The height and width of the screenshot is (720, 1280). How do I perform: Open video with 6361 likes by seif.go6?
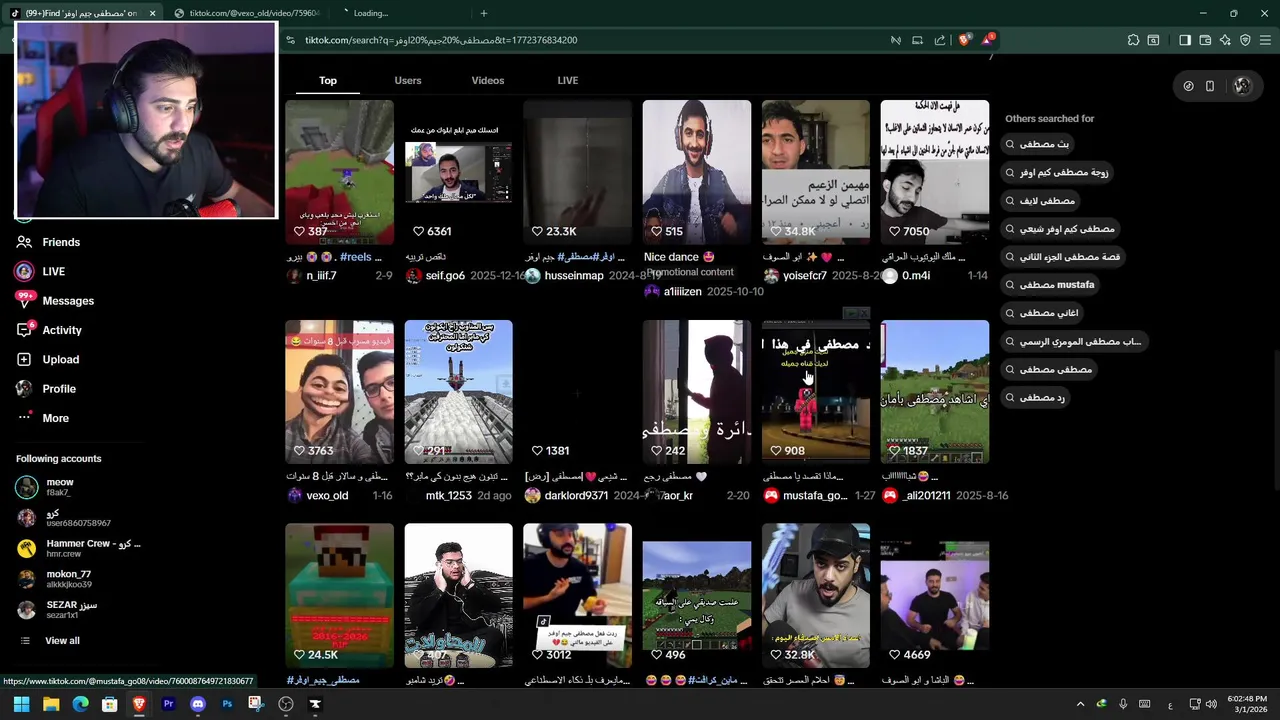(x=458, y=172)
